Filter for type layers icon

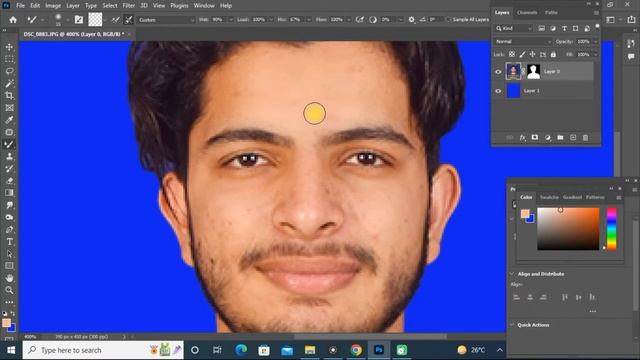pos(564,29)
